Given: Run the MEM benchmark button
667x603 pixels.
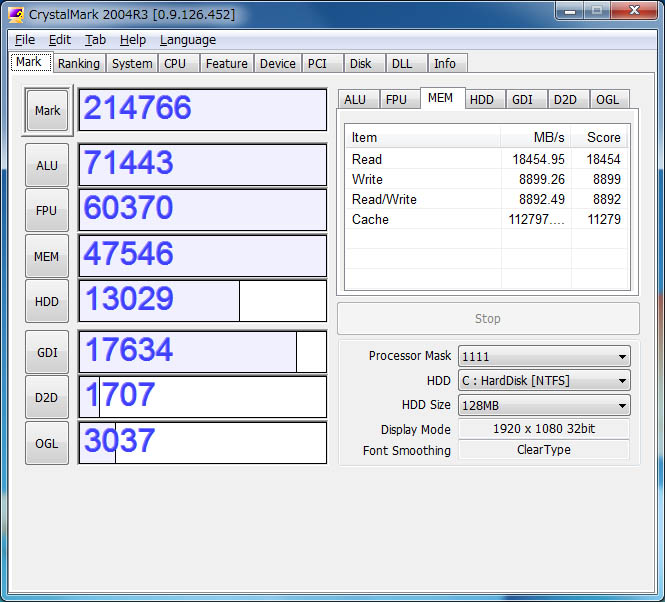Looking at the screenshot, I should 47,256.
